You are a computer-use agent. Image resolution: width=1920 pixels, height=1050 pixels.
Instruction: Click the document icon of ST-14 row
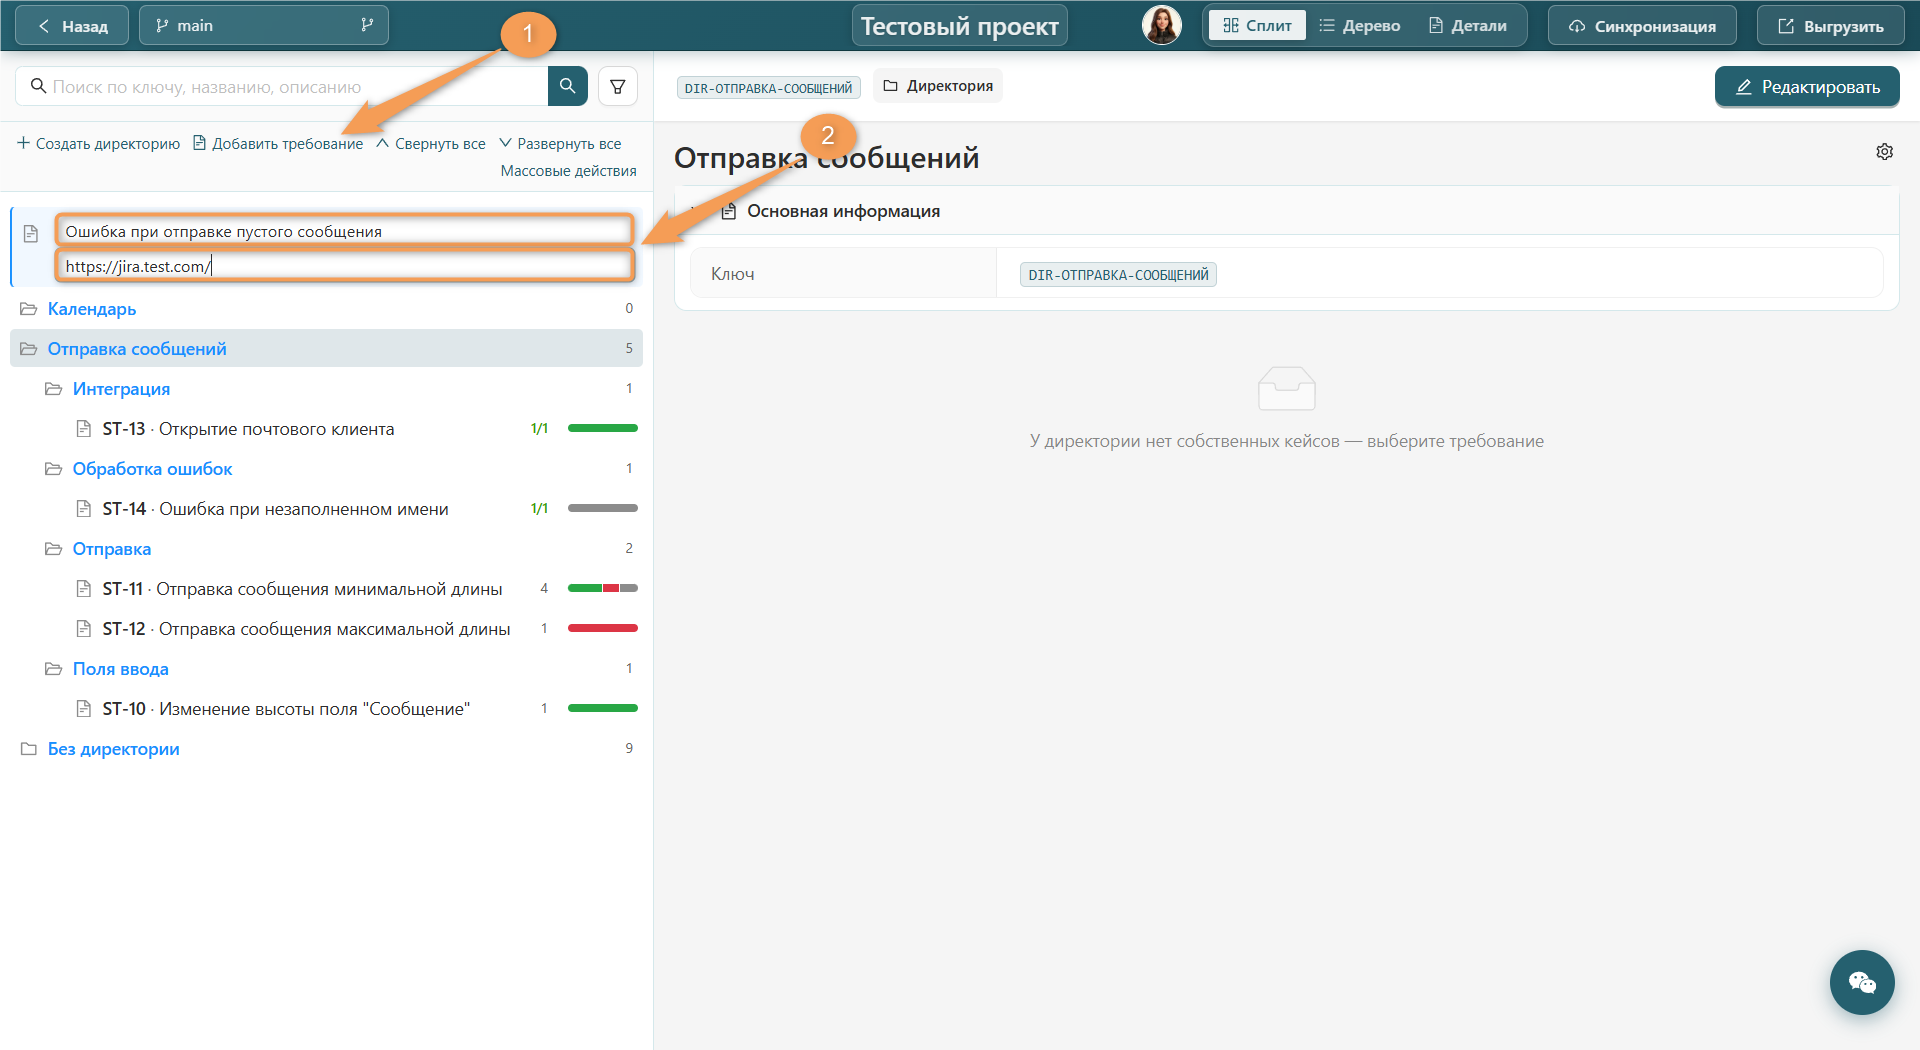click(84, 509)
